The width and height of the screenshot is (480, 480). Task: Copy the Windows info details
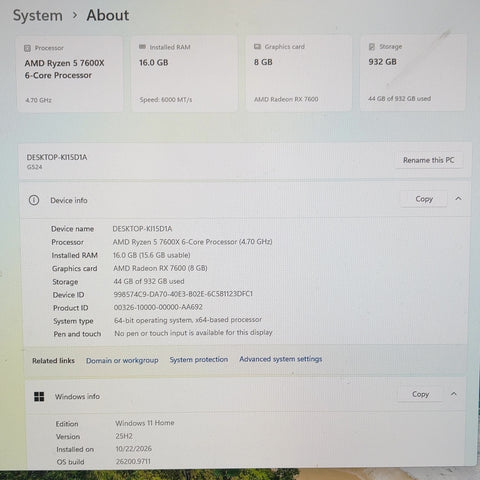420,394
